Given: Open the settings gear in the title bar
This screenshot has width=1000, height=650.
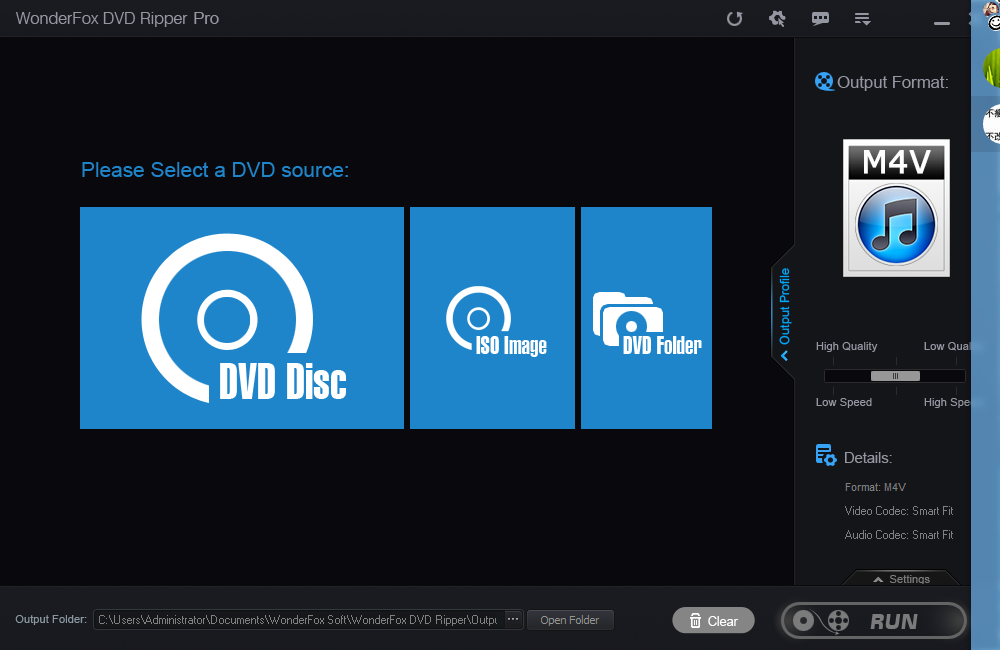Looking at the screenshot, I should (x=777, y=18).
